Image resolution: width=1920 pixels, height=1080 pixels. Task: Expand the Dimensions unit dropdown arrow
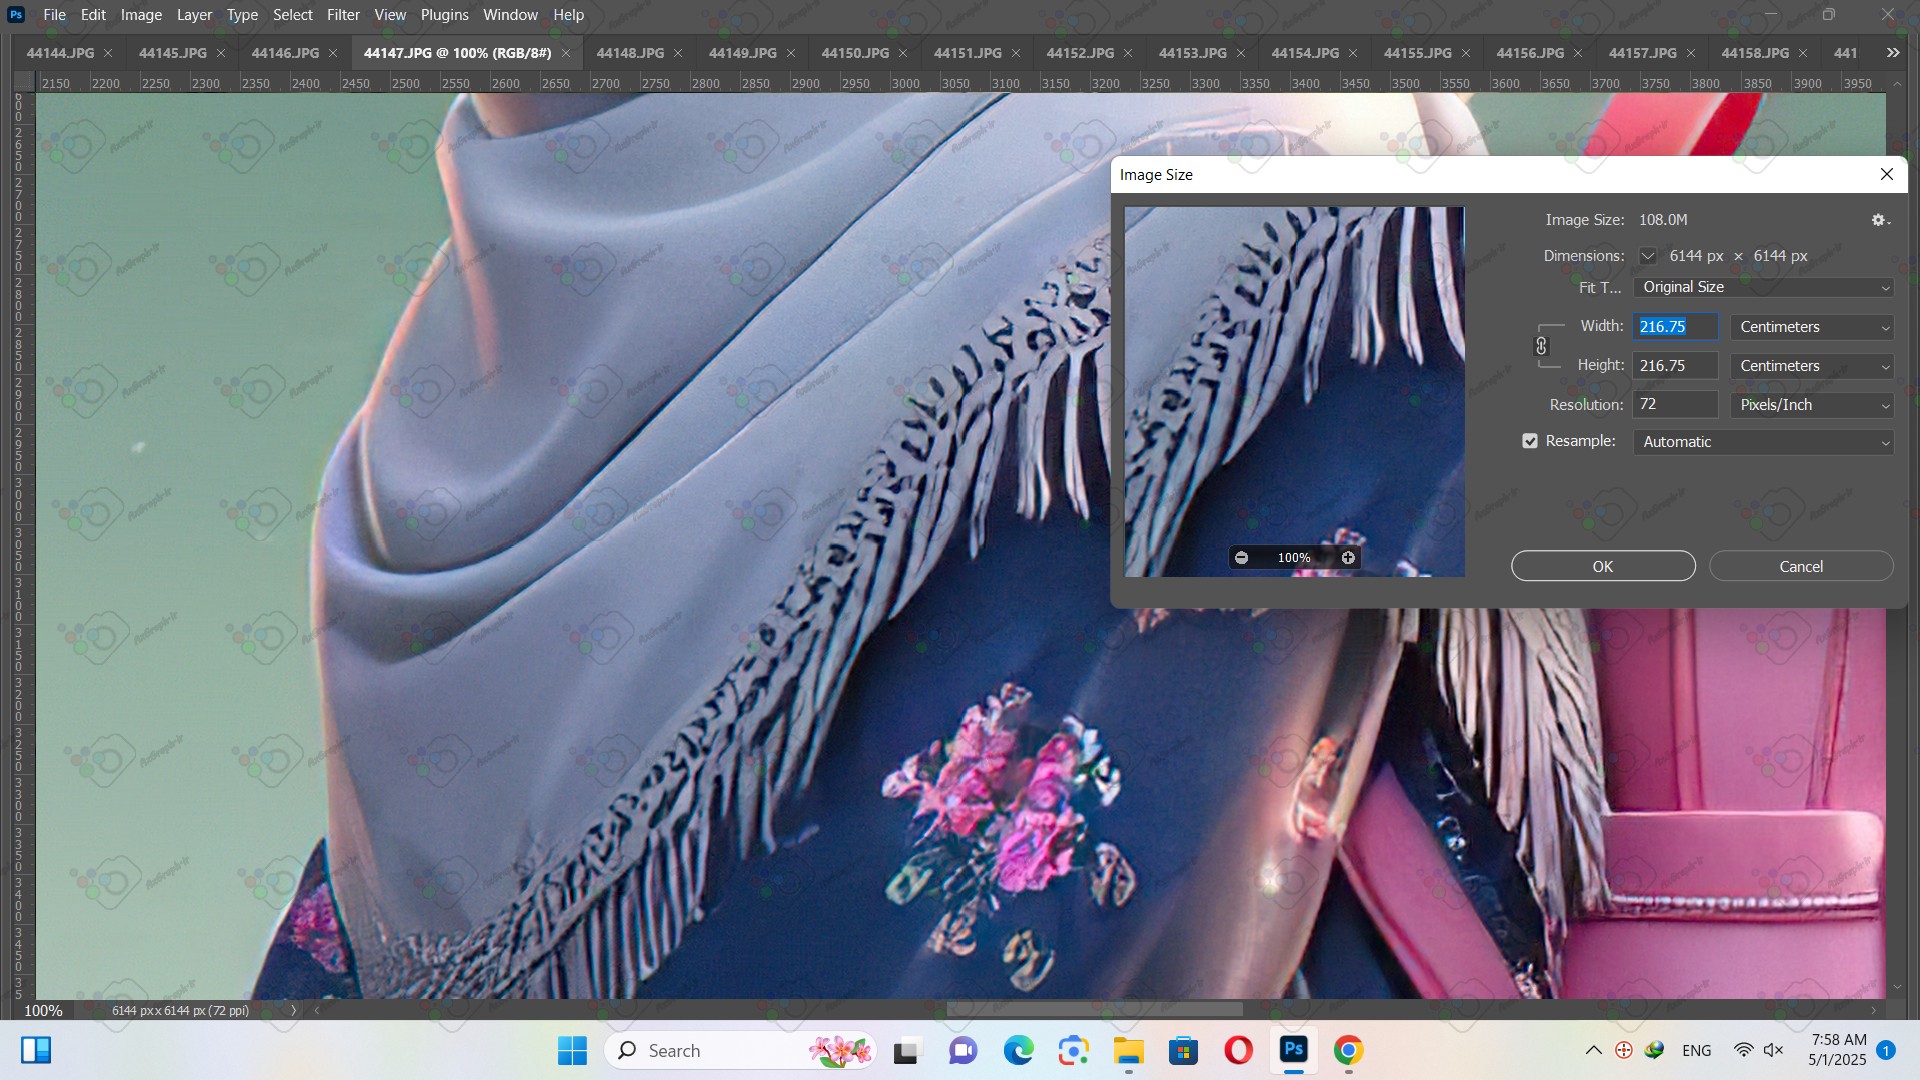pos(1647,256)
